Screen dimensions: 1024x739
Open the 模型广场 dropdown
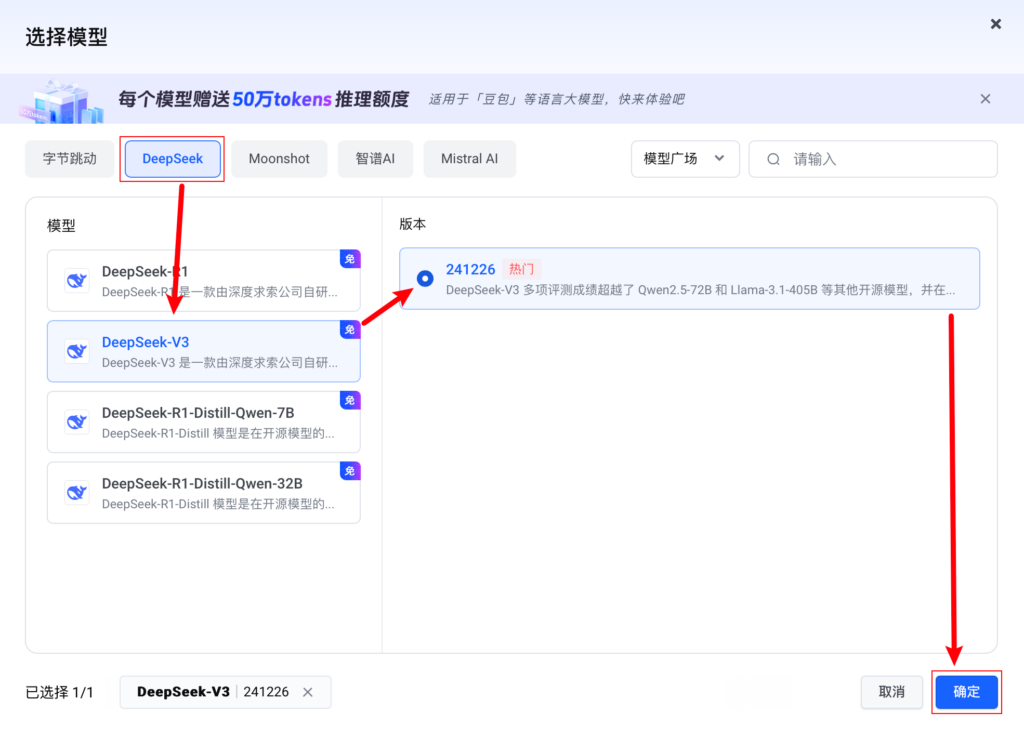(685, 159)
